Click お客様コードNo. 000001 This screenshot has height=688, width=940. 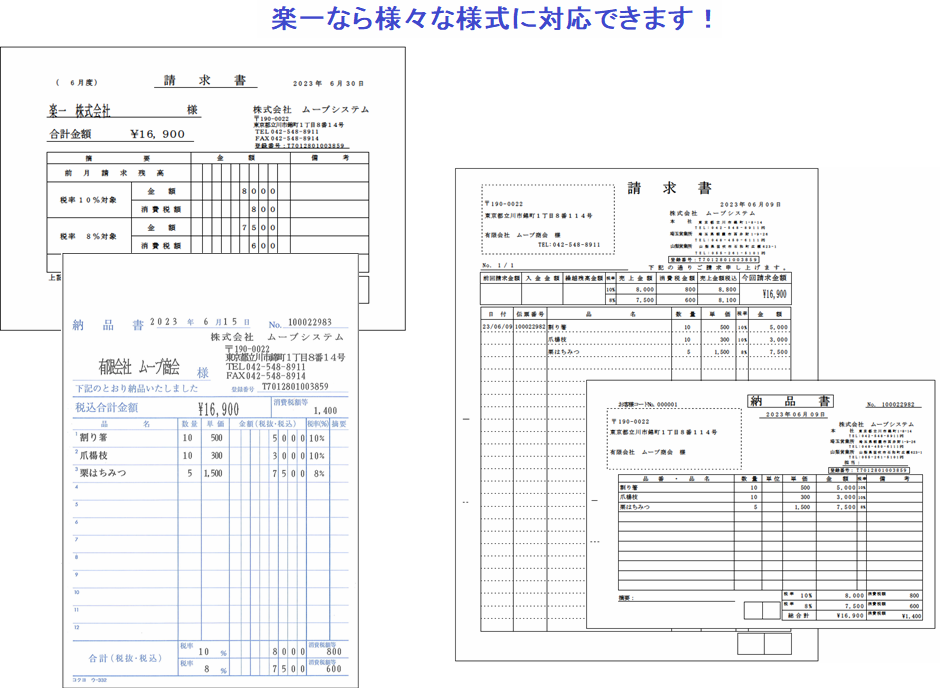coord(648,404)
